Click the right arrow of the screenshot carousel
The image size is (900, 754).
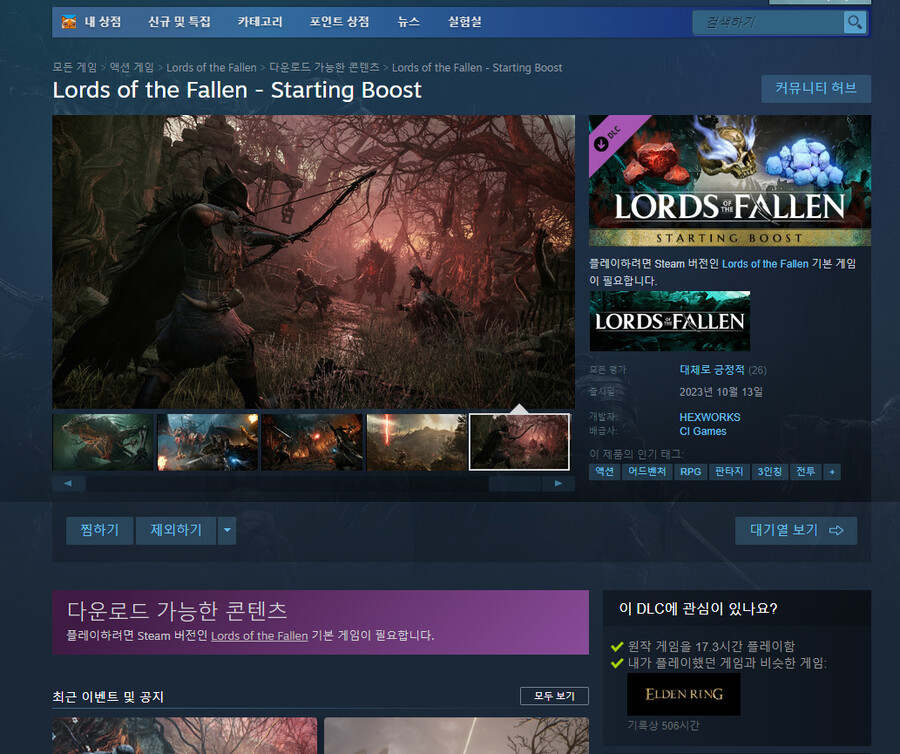coord(559,483)
